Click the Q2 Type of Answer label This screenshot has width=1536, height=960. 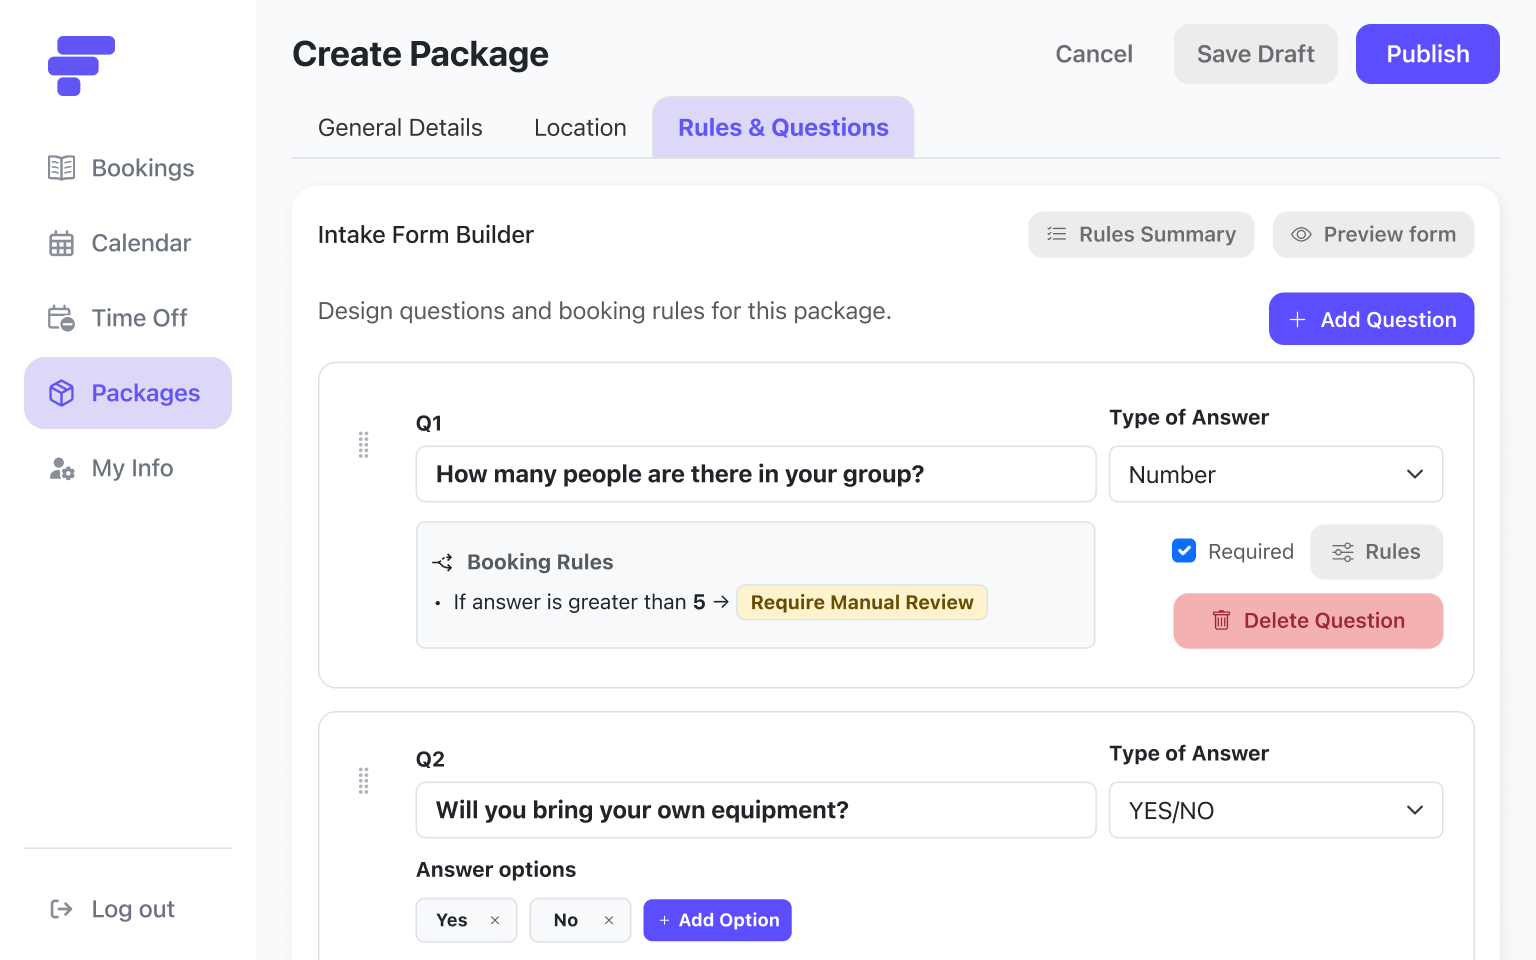pyautogui.click(x=1189, y=754)
